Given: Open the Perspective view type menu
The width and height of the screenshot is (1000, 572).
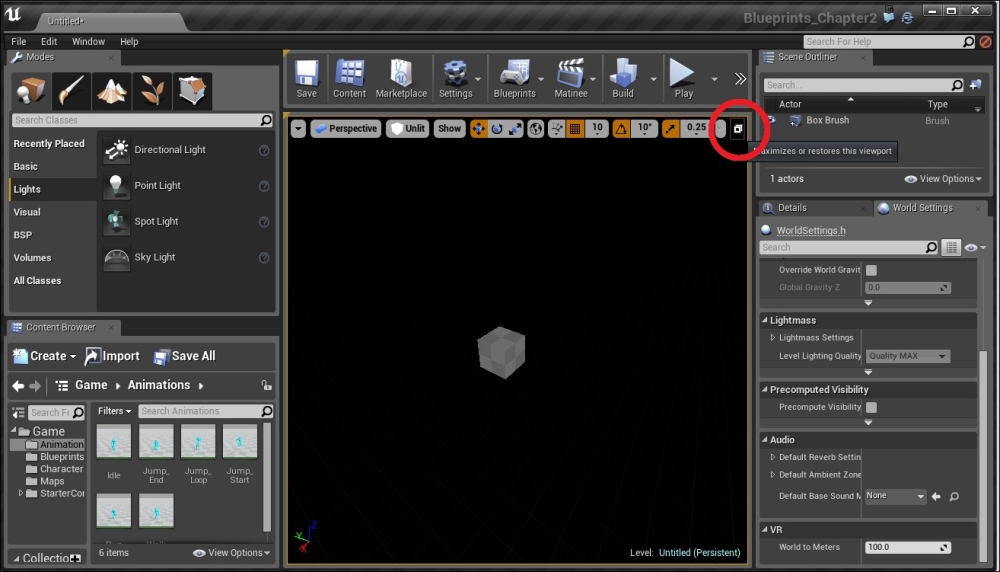Looking at the screenshot, I should pyautogui.click(x=346, y=129).
